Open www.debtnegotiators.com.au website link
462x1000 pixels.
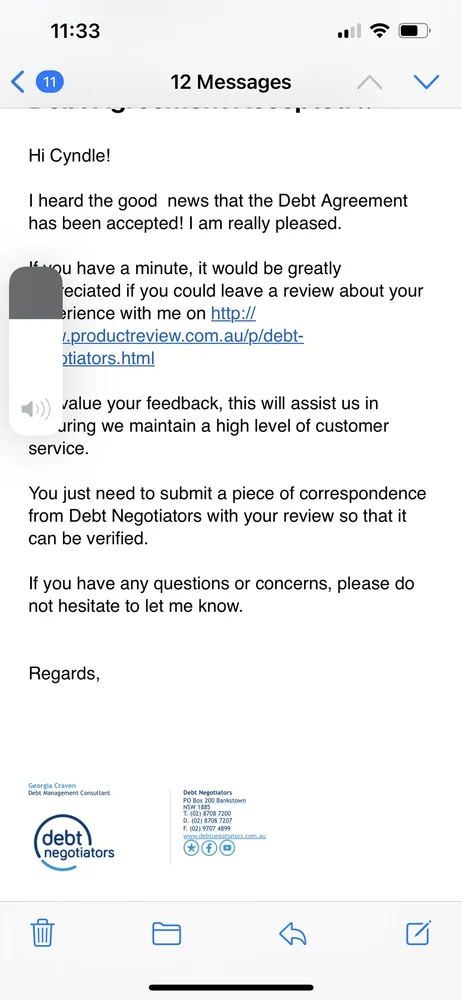click(224, 835)
